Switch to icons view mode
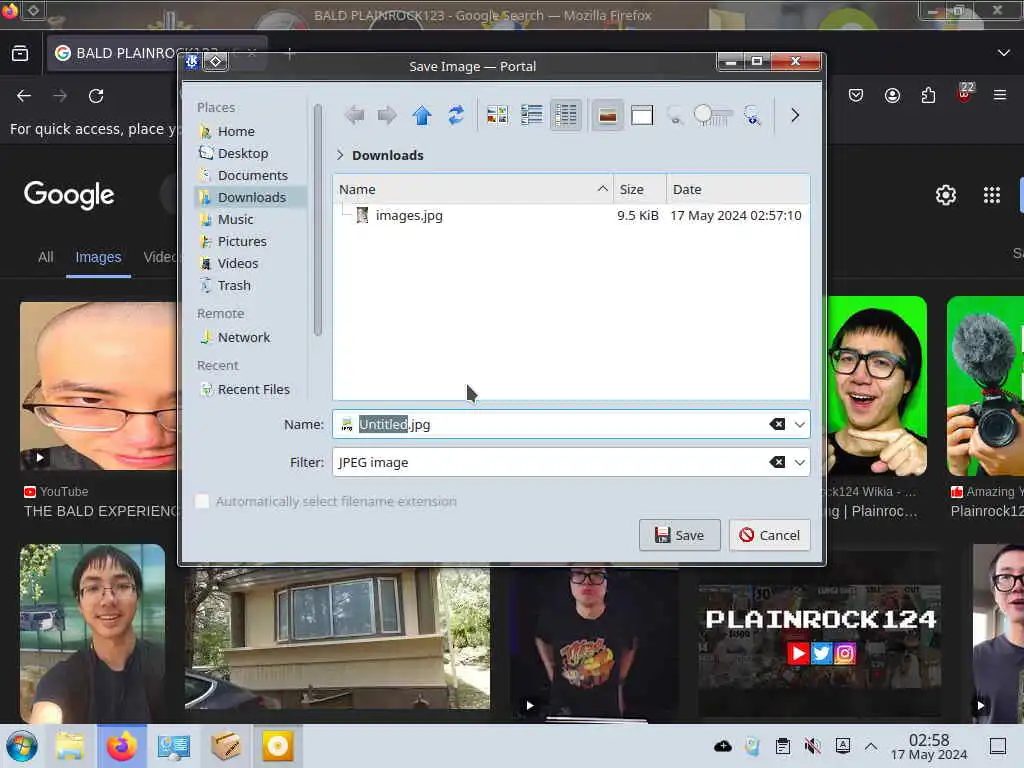The width and height of the screenshot is (1024, 768). coord(498,116)
